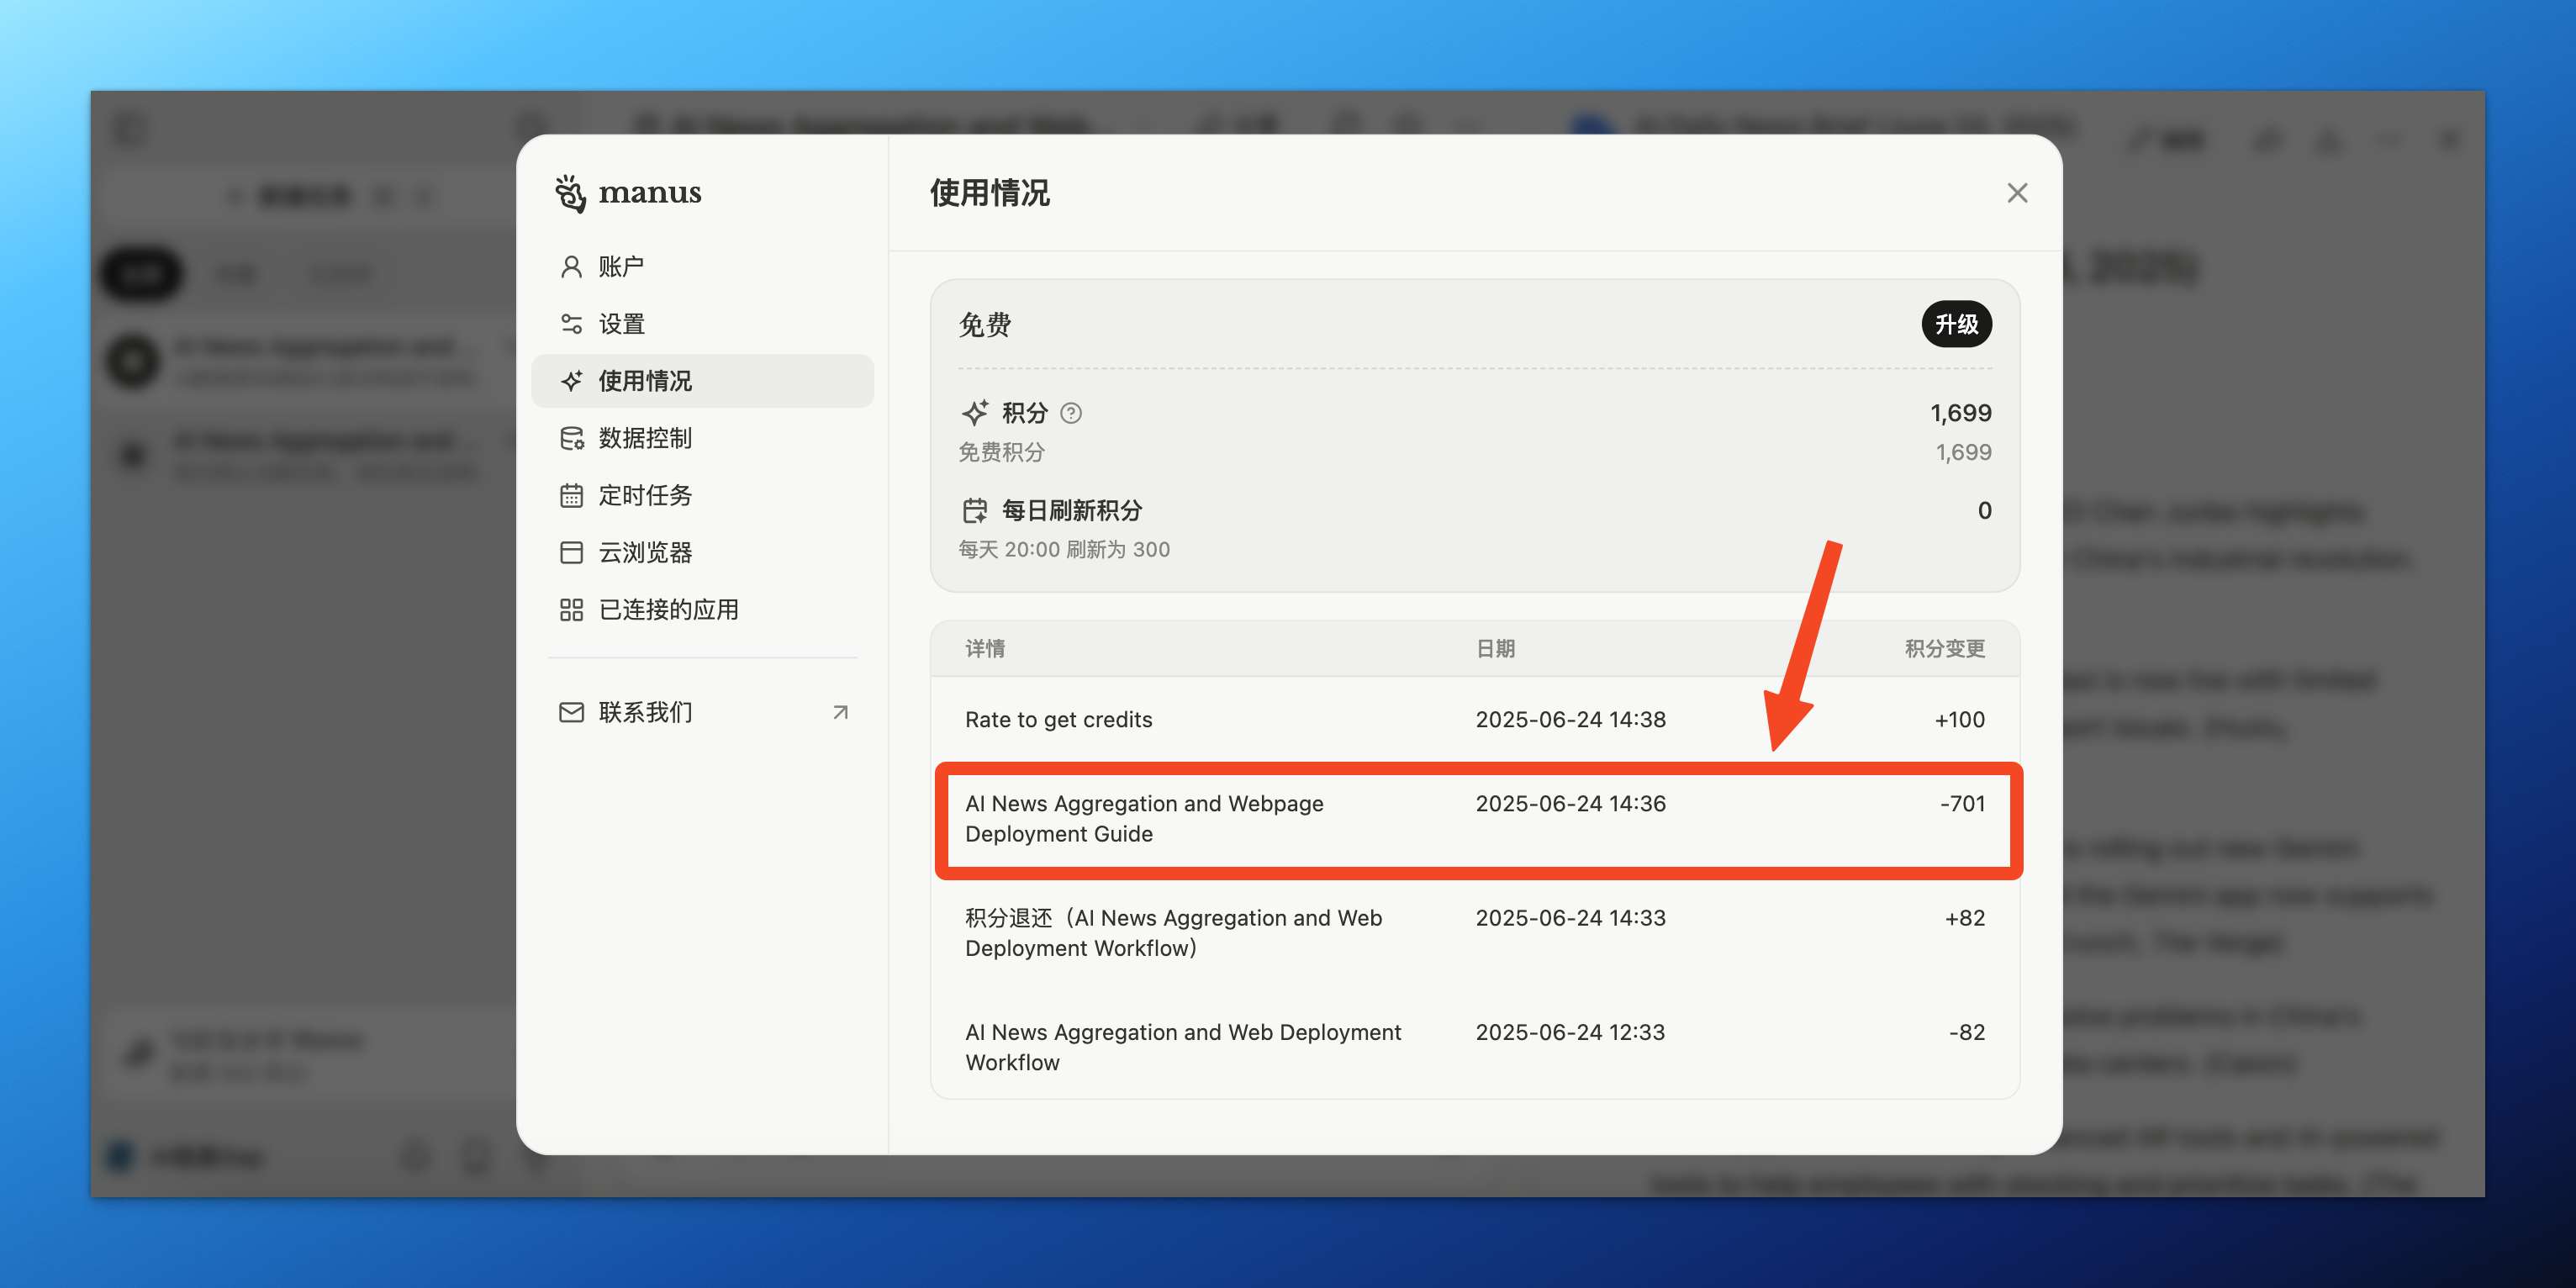
Task: Select the 积分退还 refund entry
Action: pyautogui.click(x=1173, y=932)
